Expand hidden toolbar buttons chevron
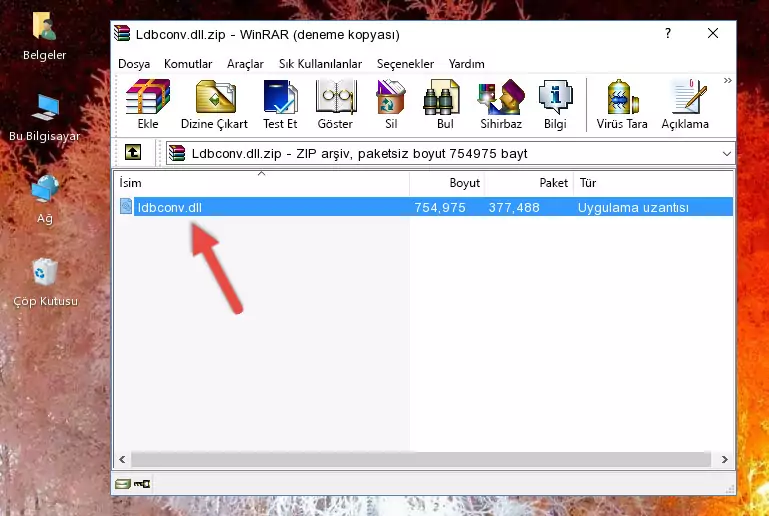 point(727,80)
